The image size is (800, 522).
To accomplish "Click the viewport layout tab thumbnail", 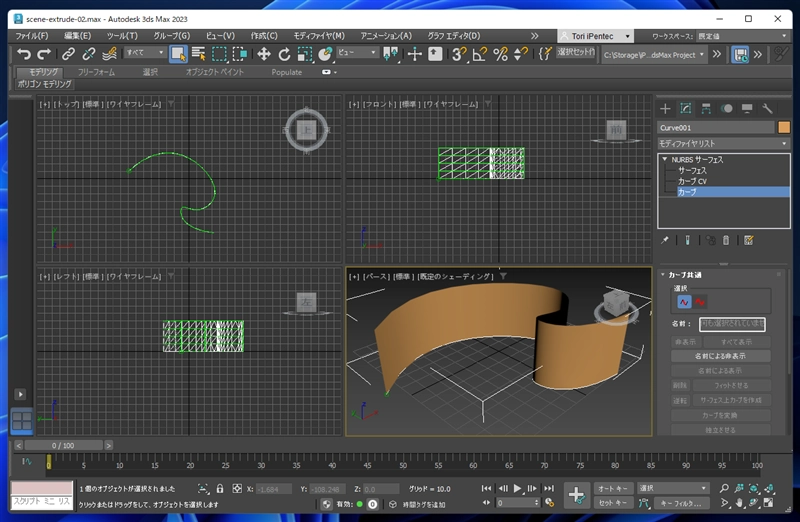I will [21, 421].
